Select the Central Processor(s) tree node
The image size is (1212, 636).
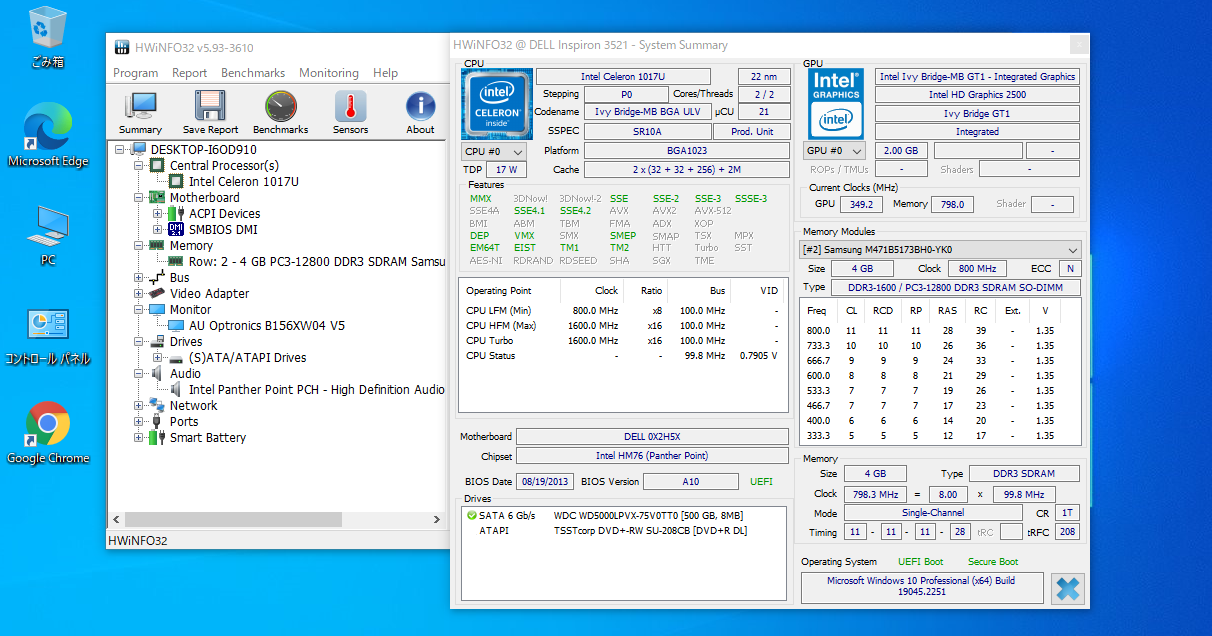tap(224, 166)
